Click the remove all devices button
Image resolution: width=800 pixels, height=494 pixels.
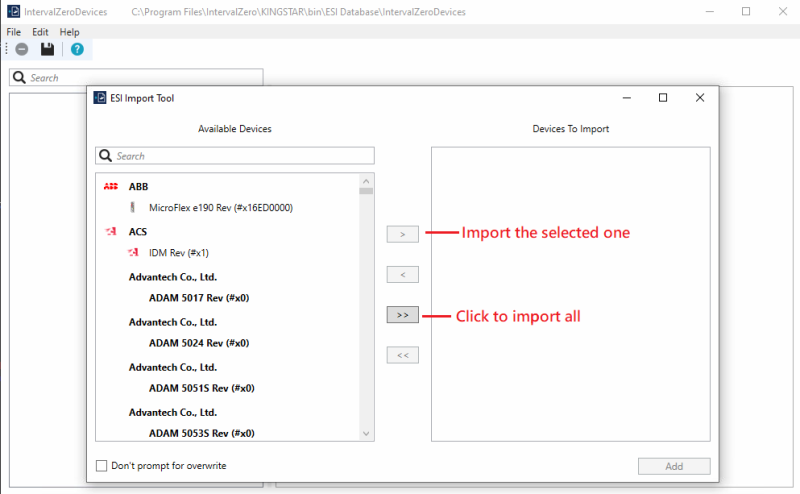coord(402,354)
